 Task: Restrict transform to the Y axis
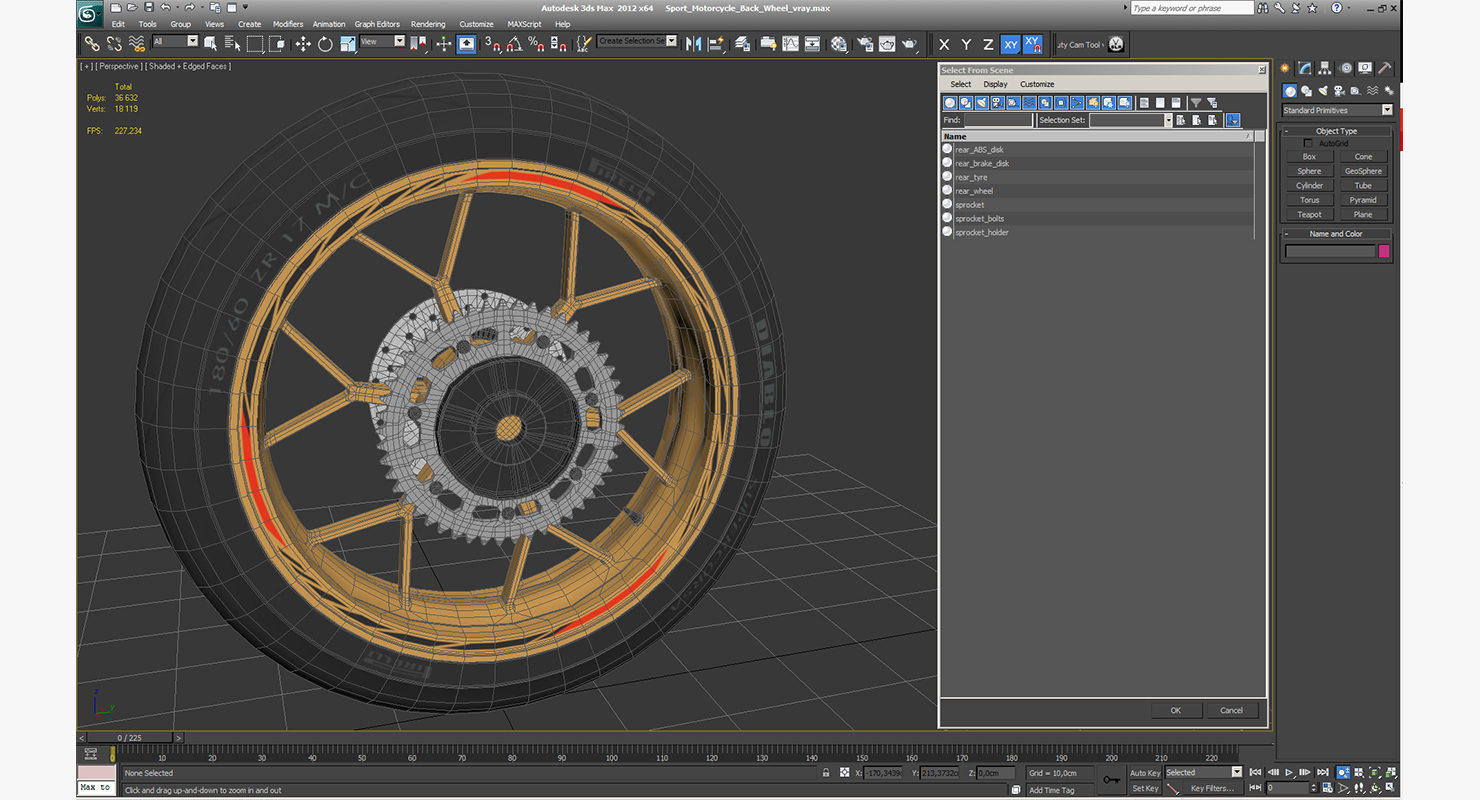[x=966, y=44]
